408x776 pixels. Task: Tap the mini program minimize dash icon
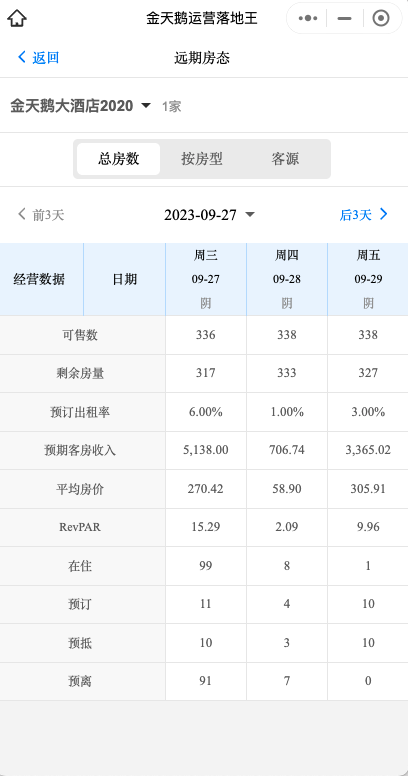[344, 18]
